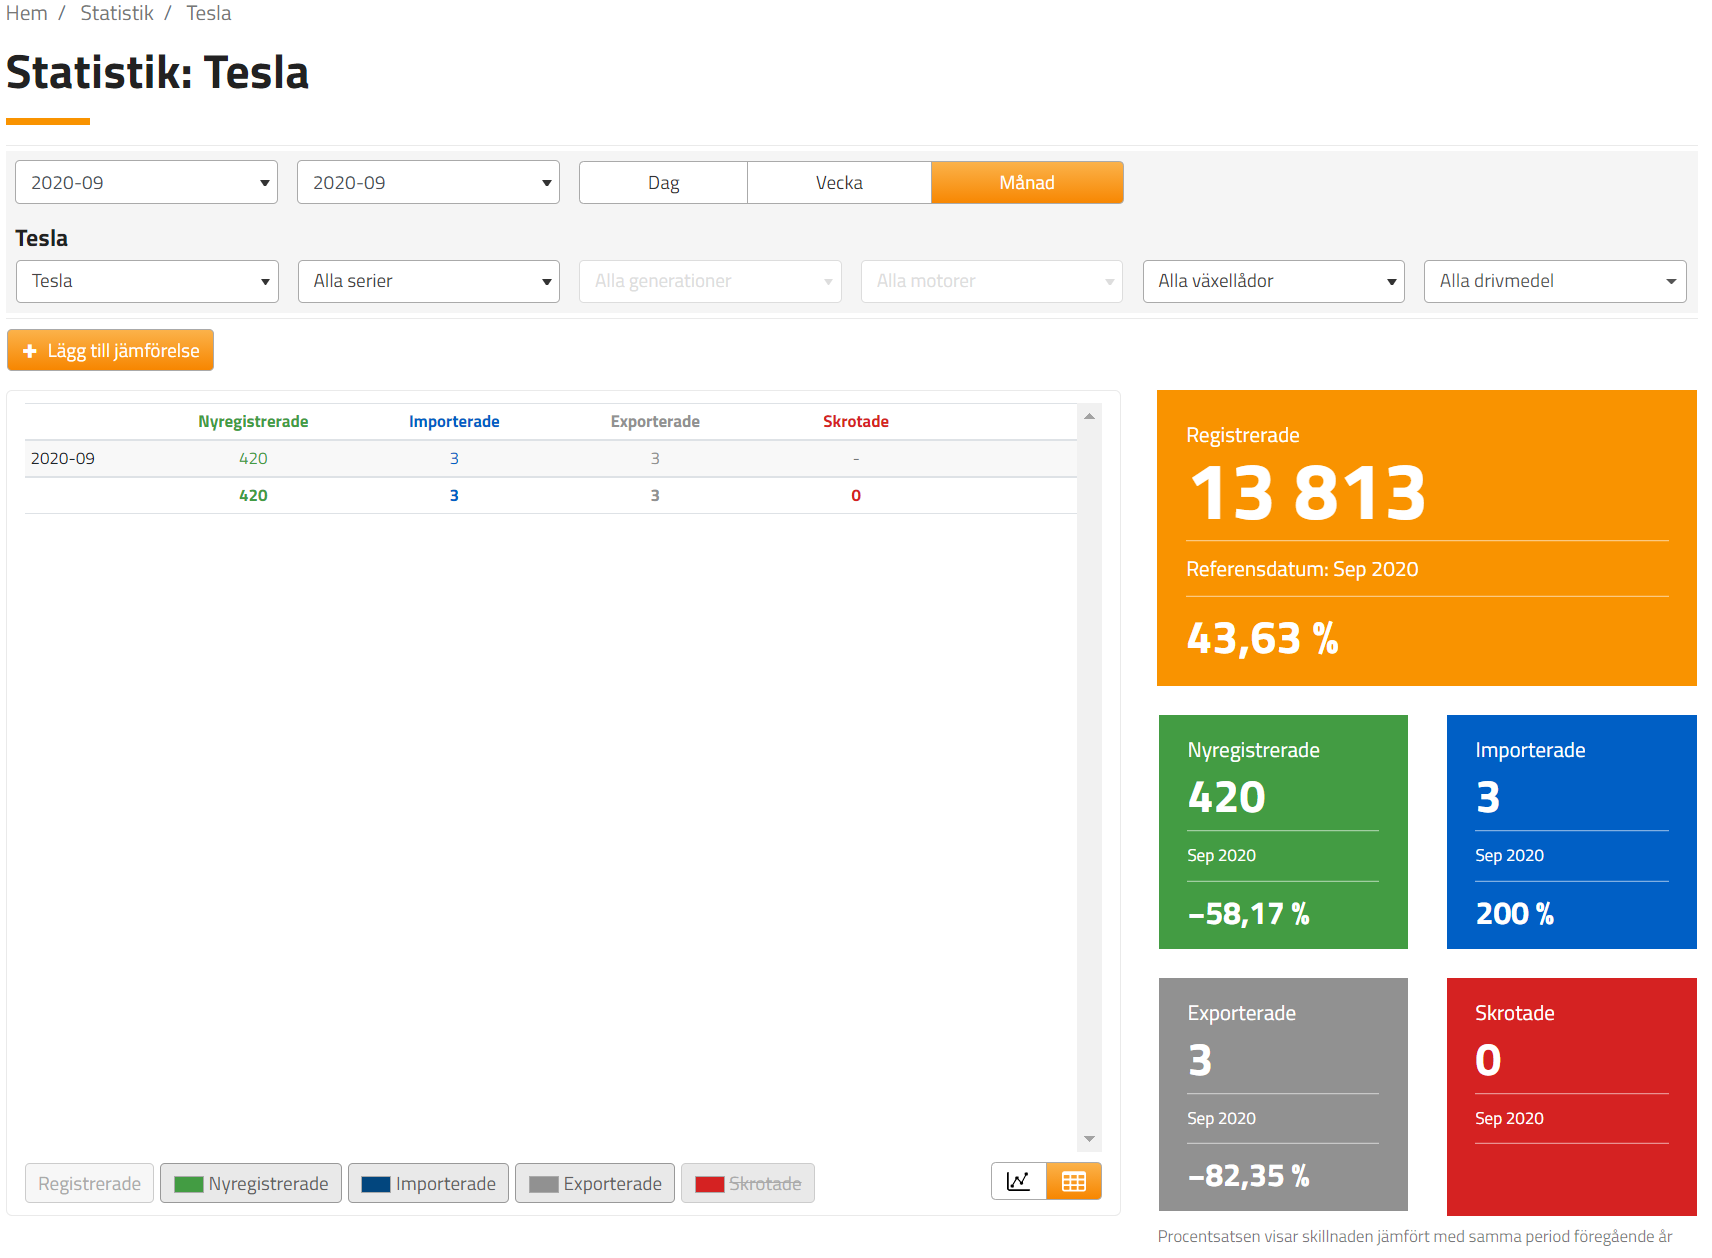
Task: Select the Tesla brand dropdown field
Action: [146, 281]
